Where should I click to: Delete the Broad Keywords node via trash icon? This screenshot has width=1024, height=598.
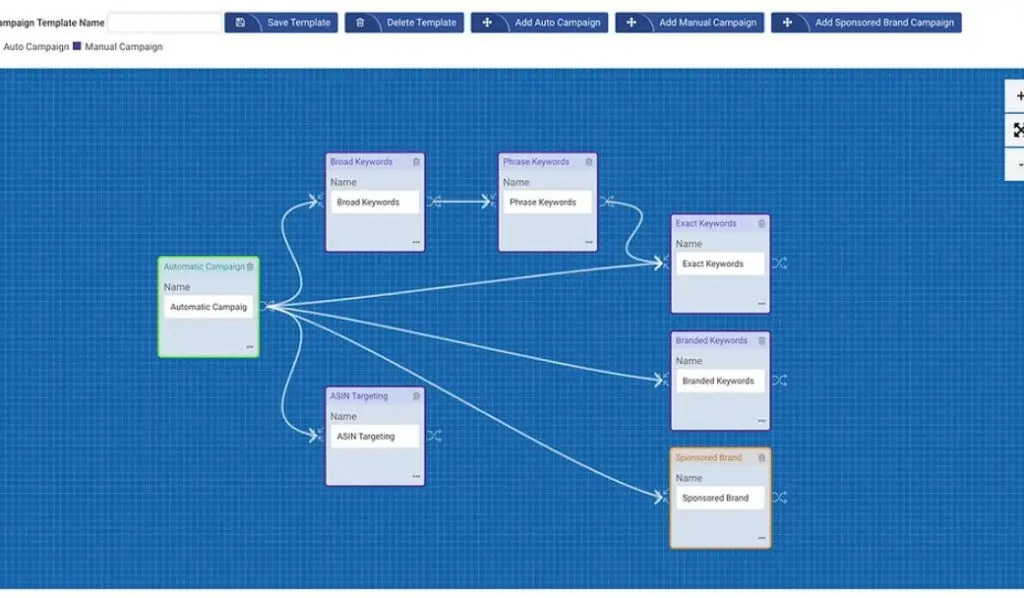coord(417,162)
